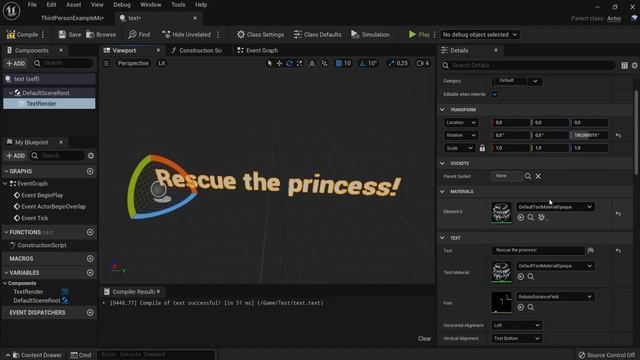Add a new variable with plus icon
Screen dimensions: 640x360
point(90,273)
